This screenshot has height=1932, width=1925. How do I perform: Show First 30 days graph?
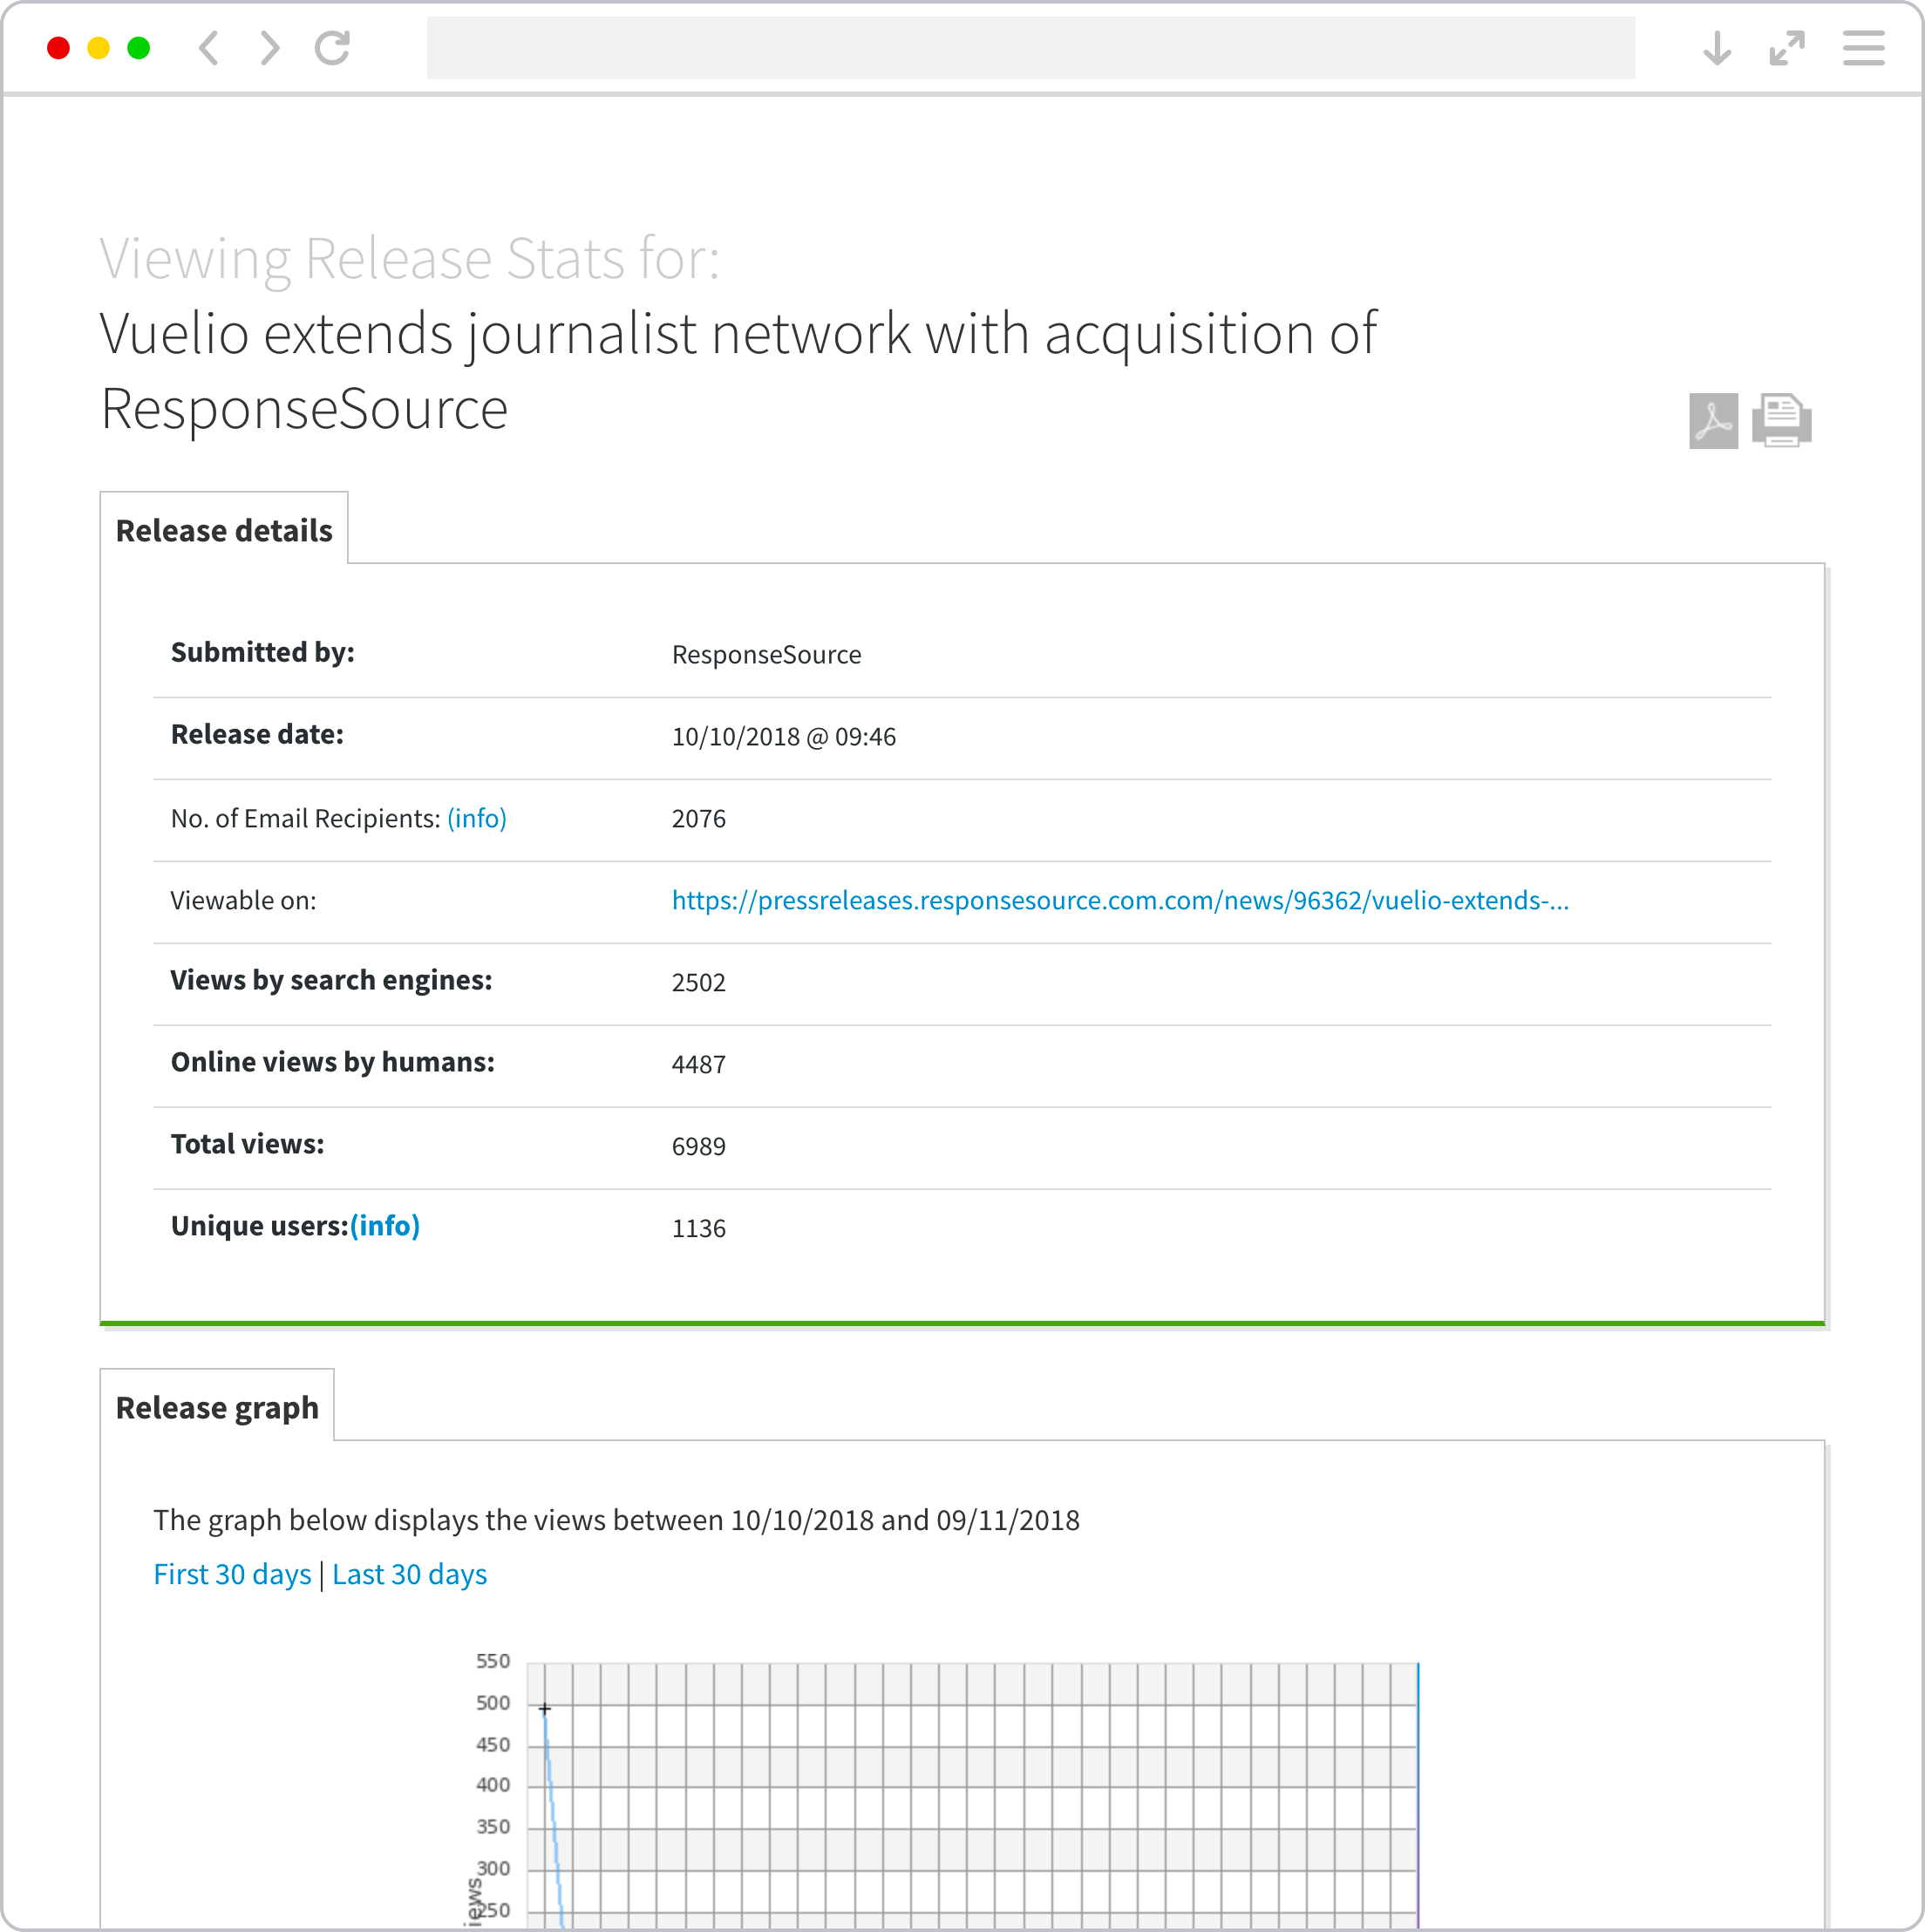pyautogui.click(x=232, y=1574)
